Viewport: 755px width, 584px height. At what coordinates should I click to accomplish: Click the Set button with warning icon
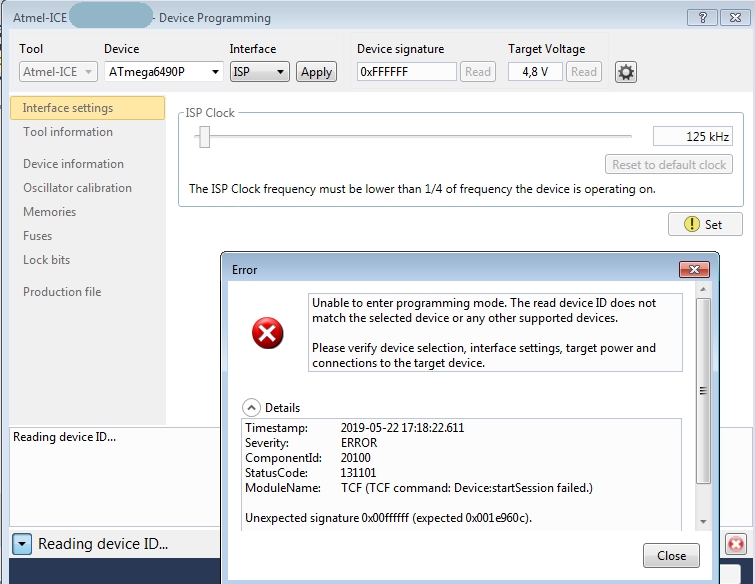(x=705, y=224)
